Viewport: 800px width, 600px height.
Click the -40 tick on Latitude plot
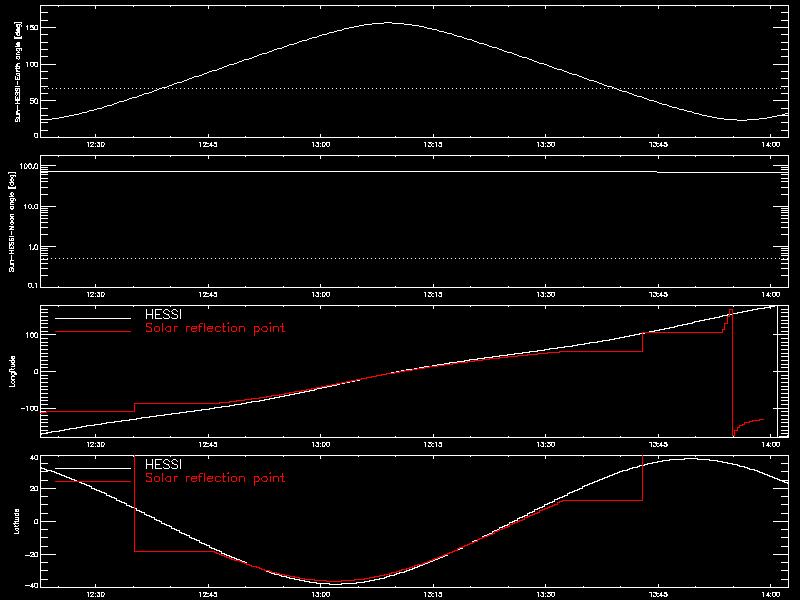(x=32, y=585)
